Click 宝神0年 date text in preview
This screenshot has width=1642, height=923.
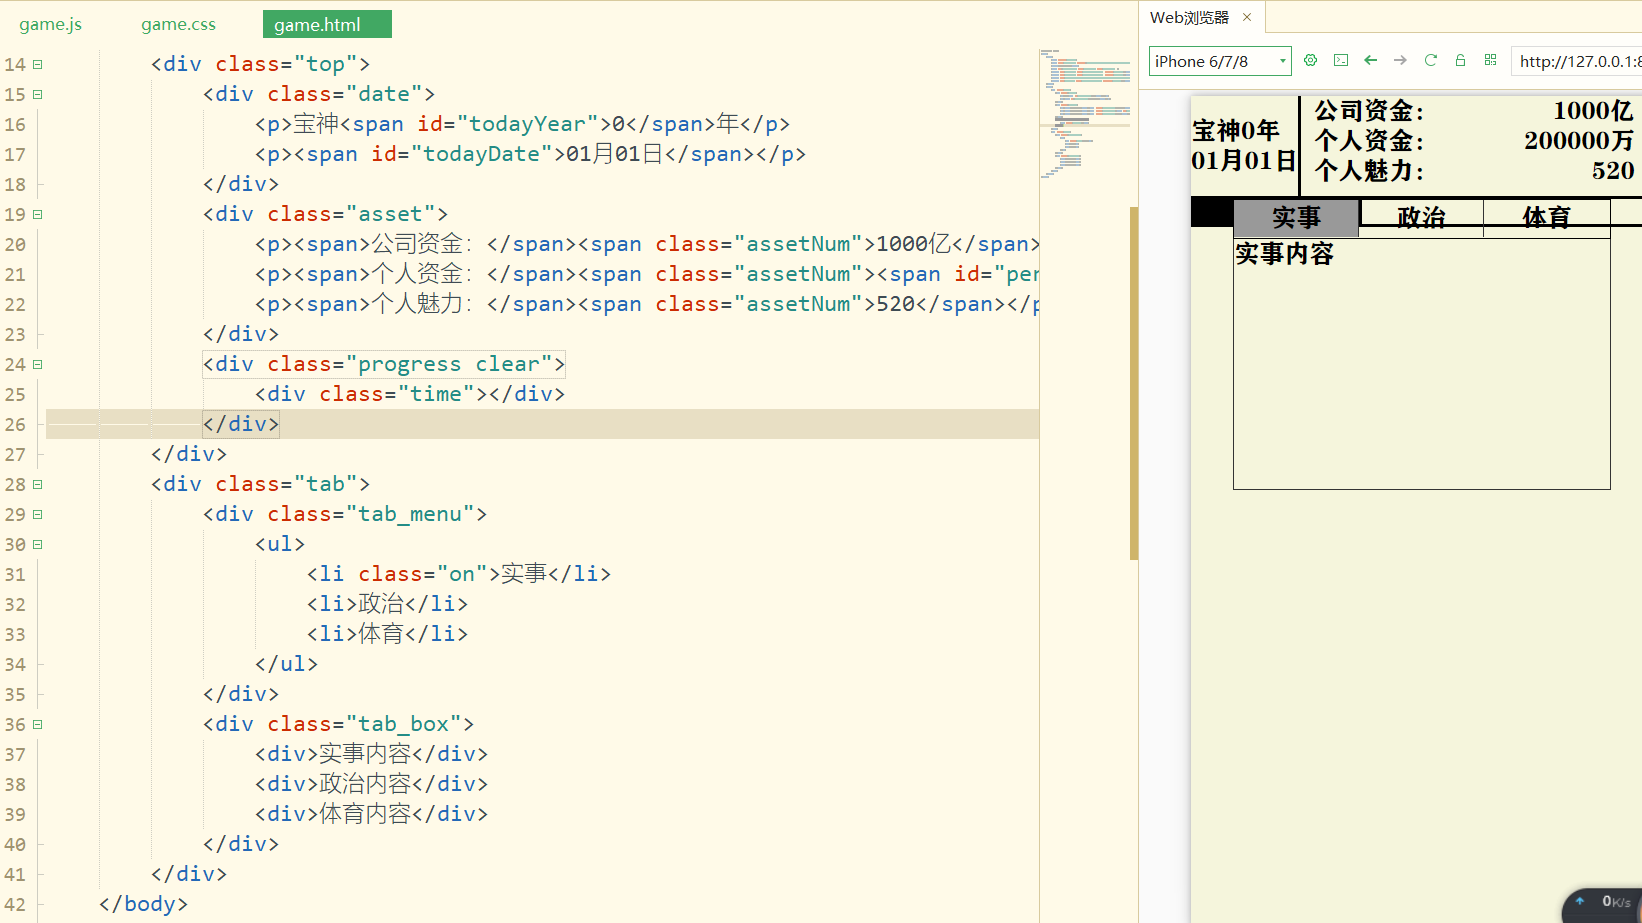coord(1236,131)
